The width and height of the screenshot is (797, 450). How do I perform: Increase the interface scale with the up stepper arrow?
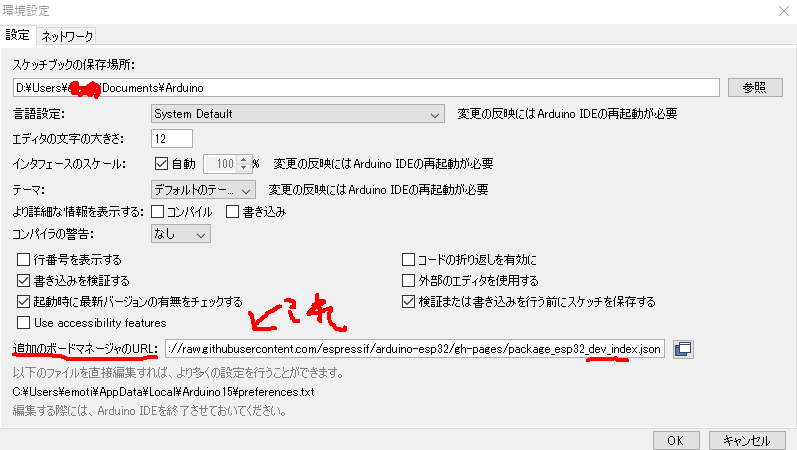tap(243, 159)
